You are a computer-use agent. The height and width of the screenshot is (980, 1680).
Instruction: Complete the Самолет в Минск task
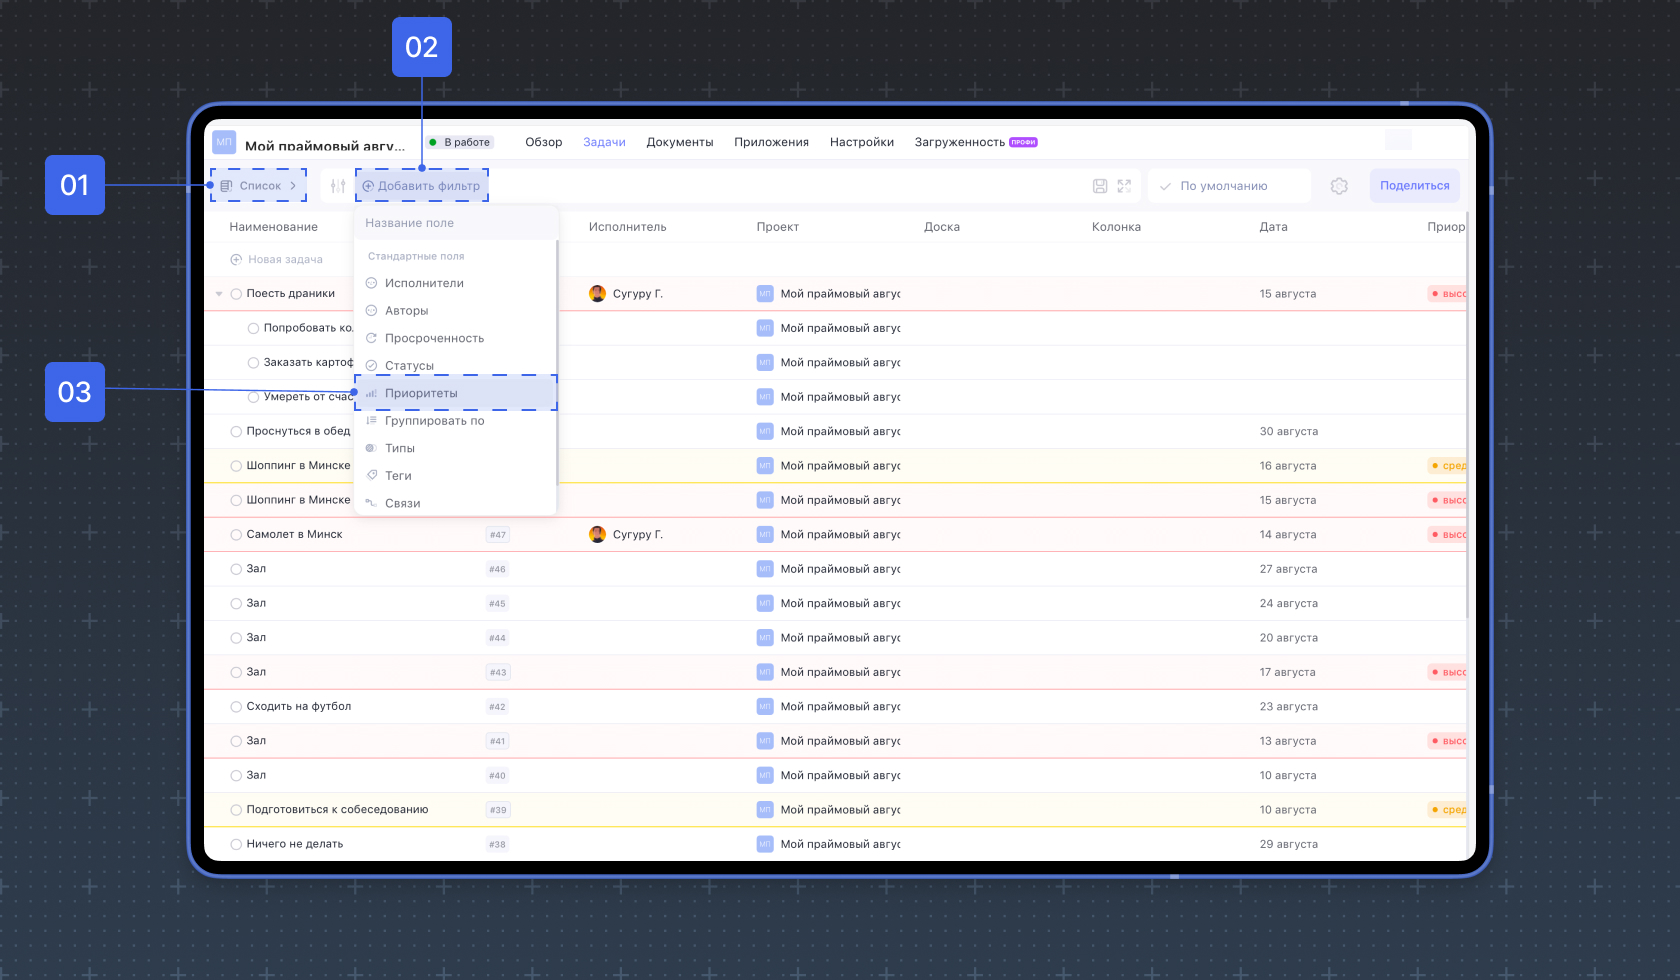[x=237, y=535]
